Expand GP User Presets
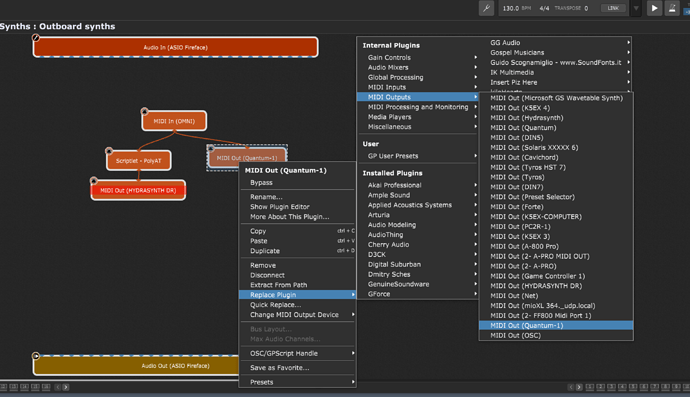 click(418, 156)
